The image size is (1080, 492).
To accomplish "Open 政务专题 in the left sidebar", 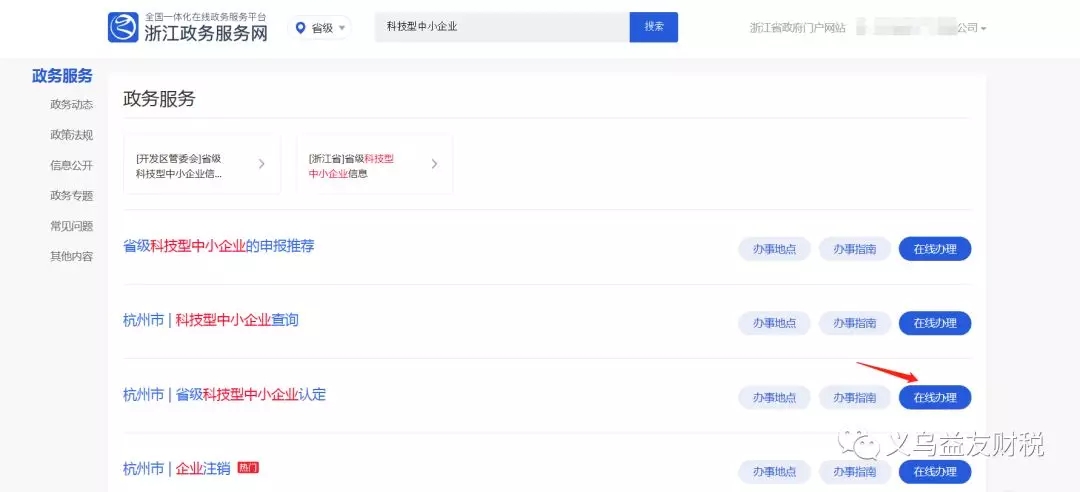I will point(71,196).
